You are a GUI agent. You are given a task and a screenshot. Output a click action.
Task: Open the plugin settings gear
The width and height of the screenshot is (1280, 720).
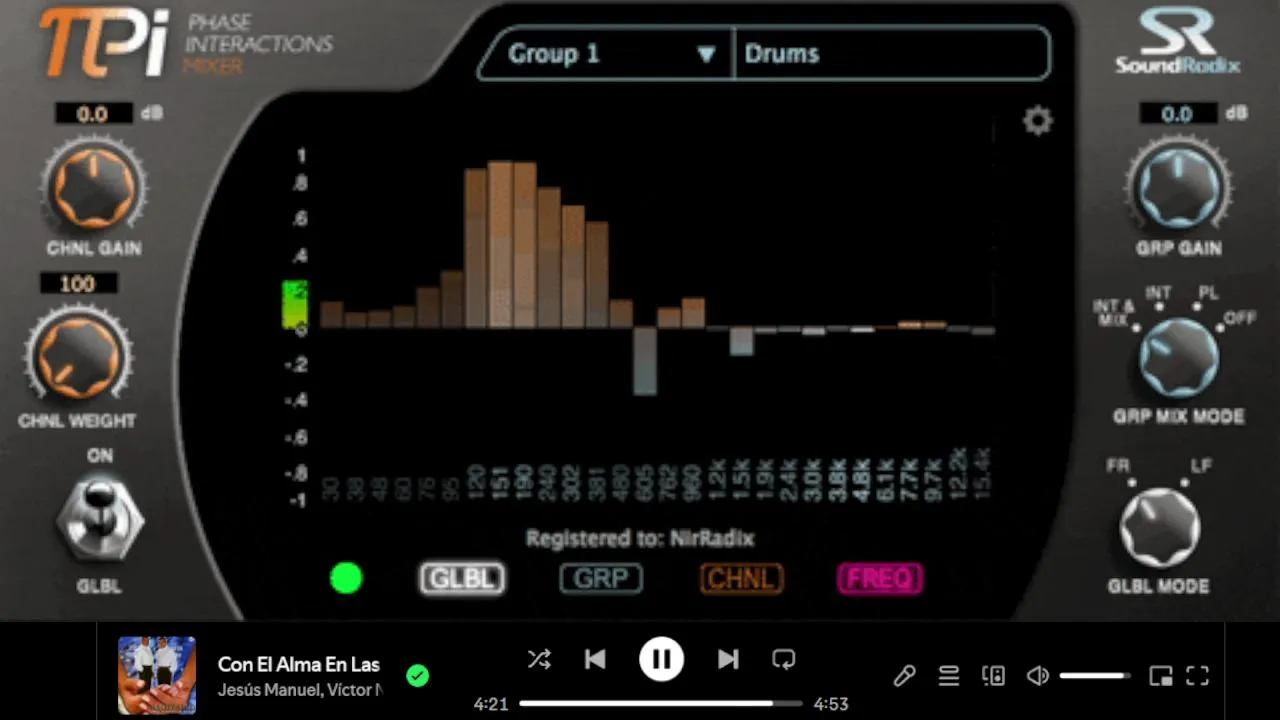pyautogui.click(x=1038, y=122)
